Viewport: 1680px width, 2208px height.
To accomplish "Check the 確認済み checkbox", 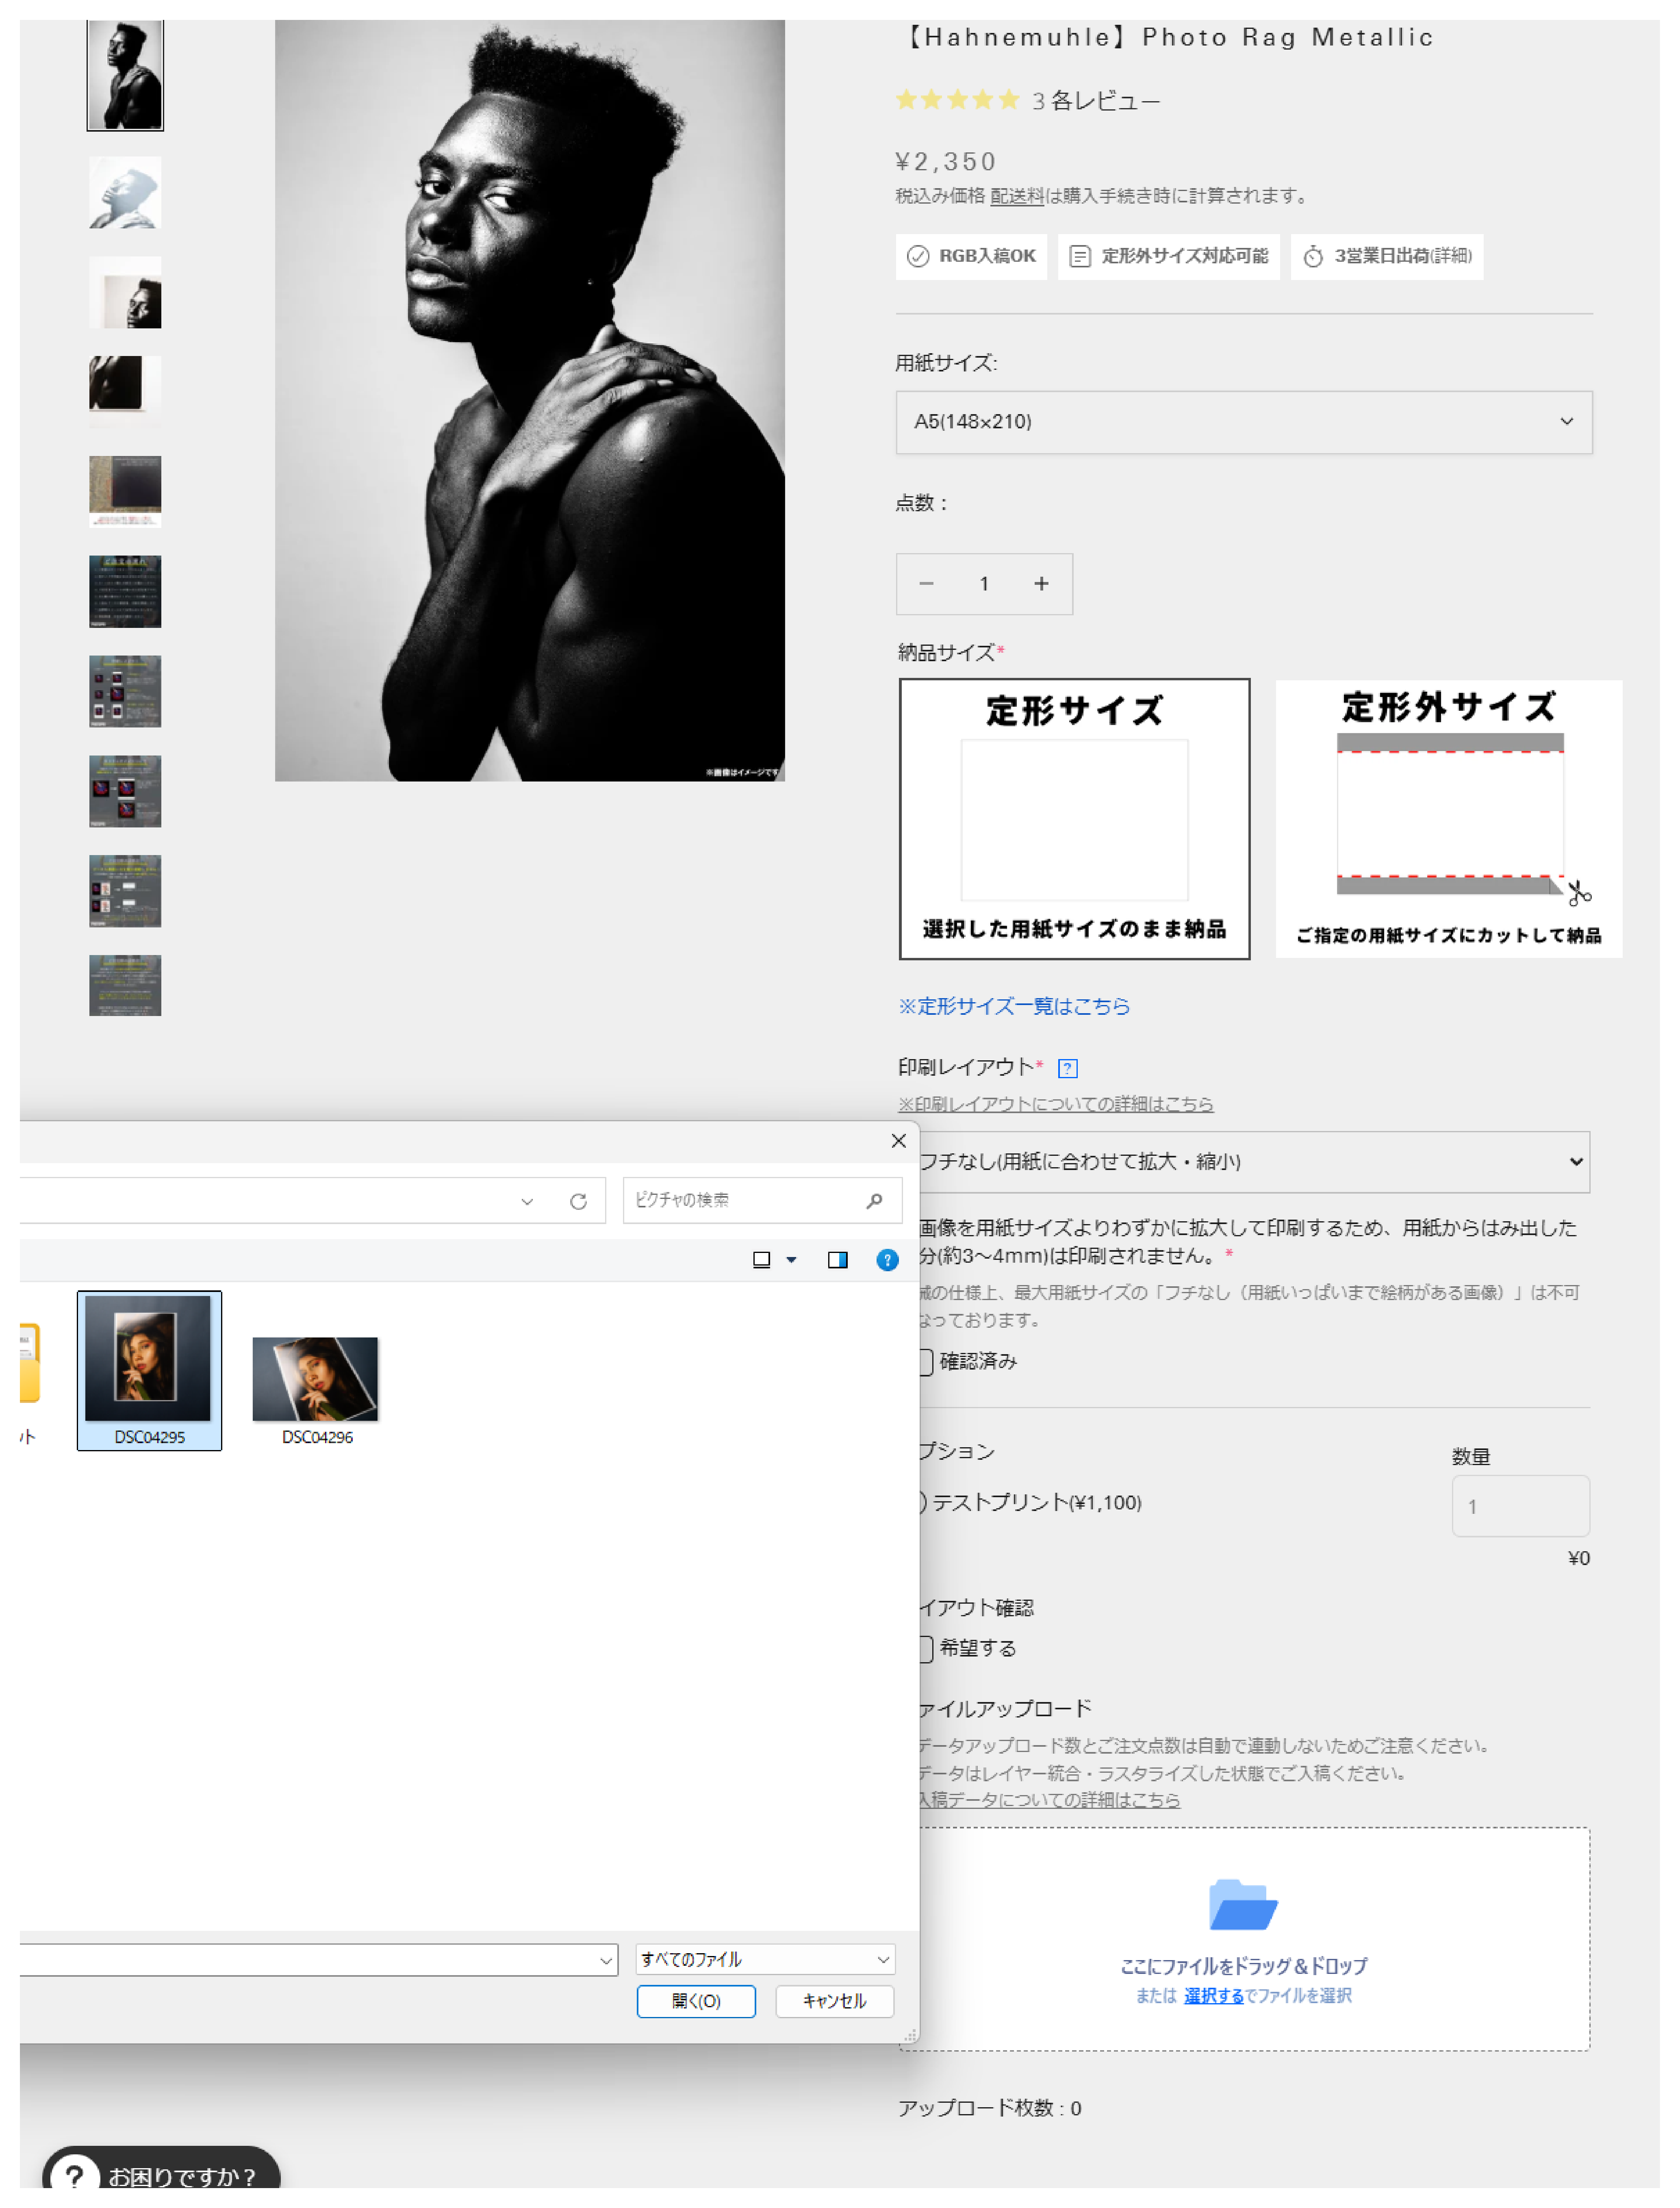I will [926, 1362].
